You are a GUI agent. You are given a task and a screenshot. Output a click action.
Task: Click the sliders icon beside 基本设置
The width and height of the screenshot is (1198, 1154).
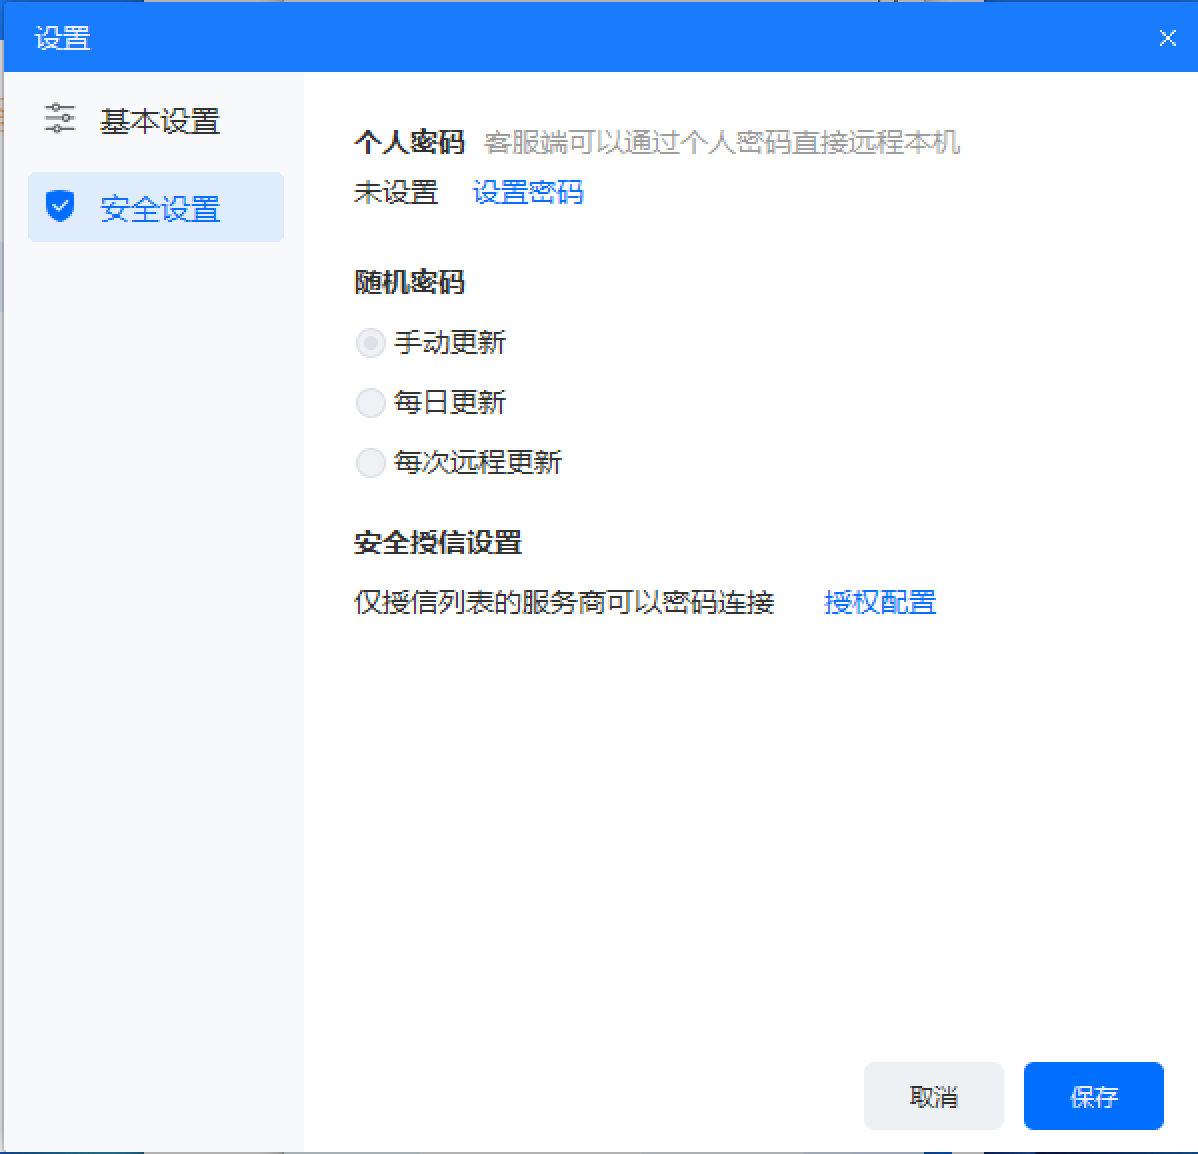(60, 119)
